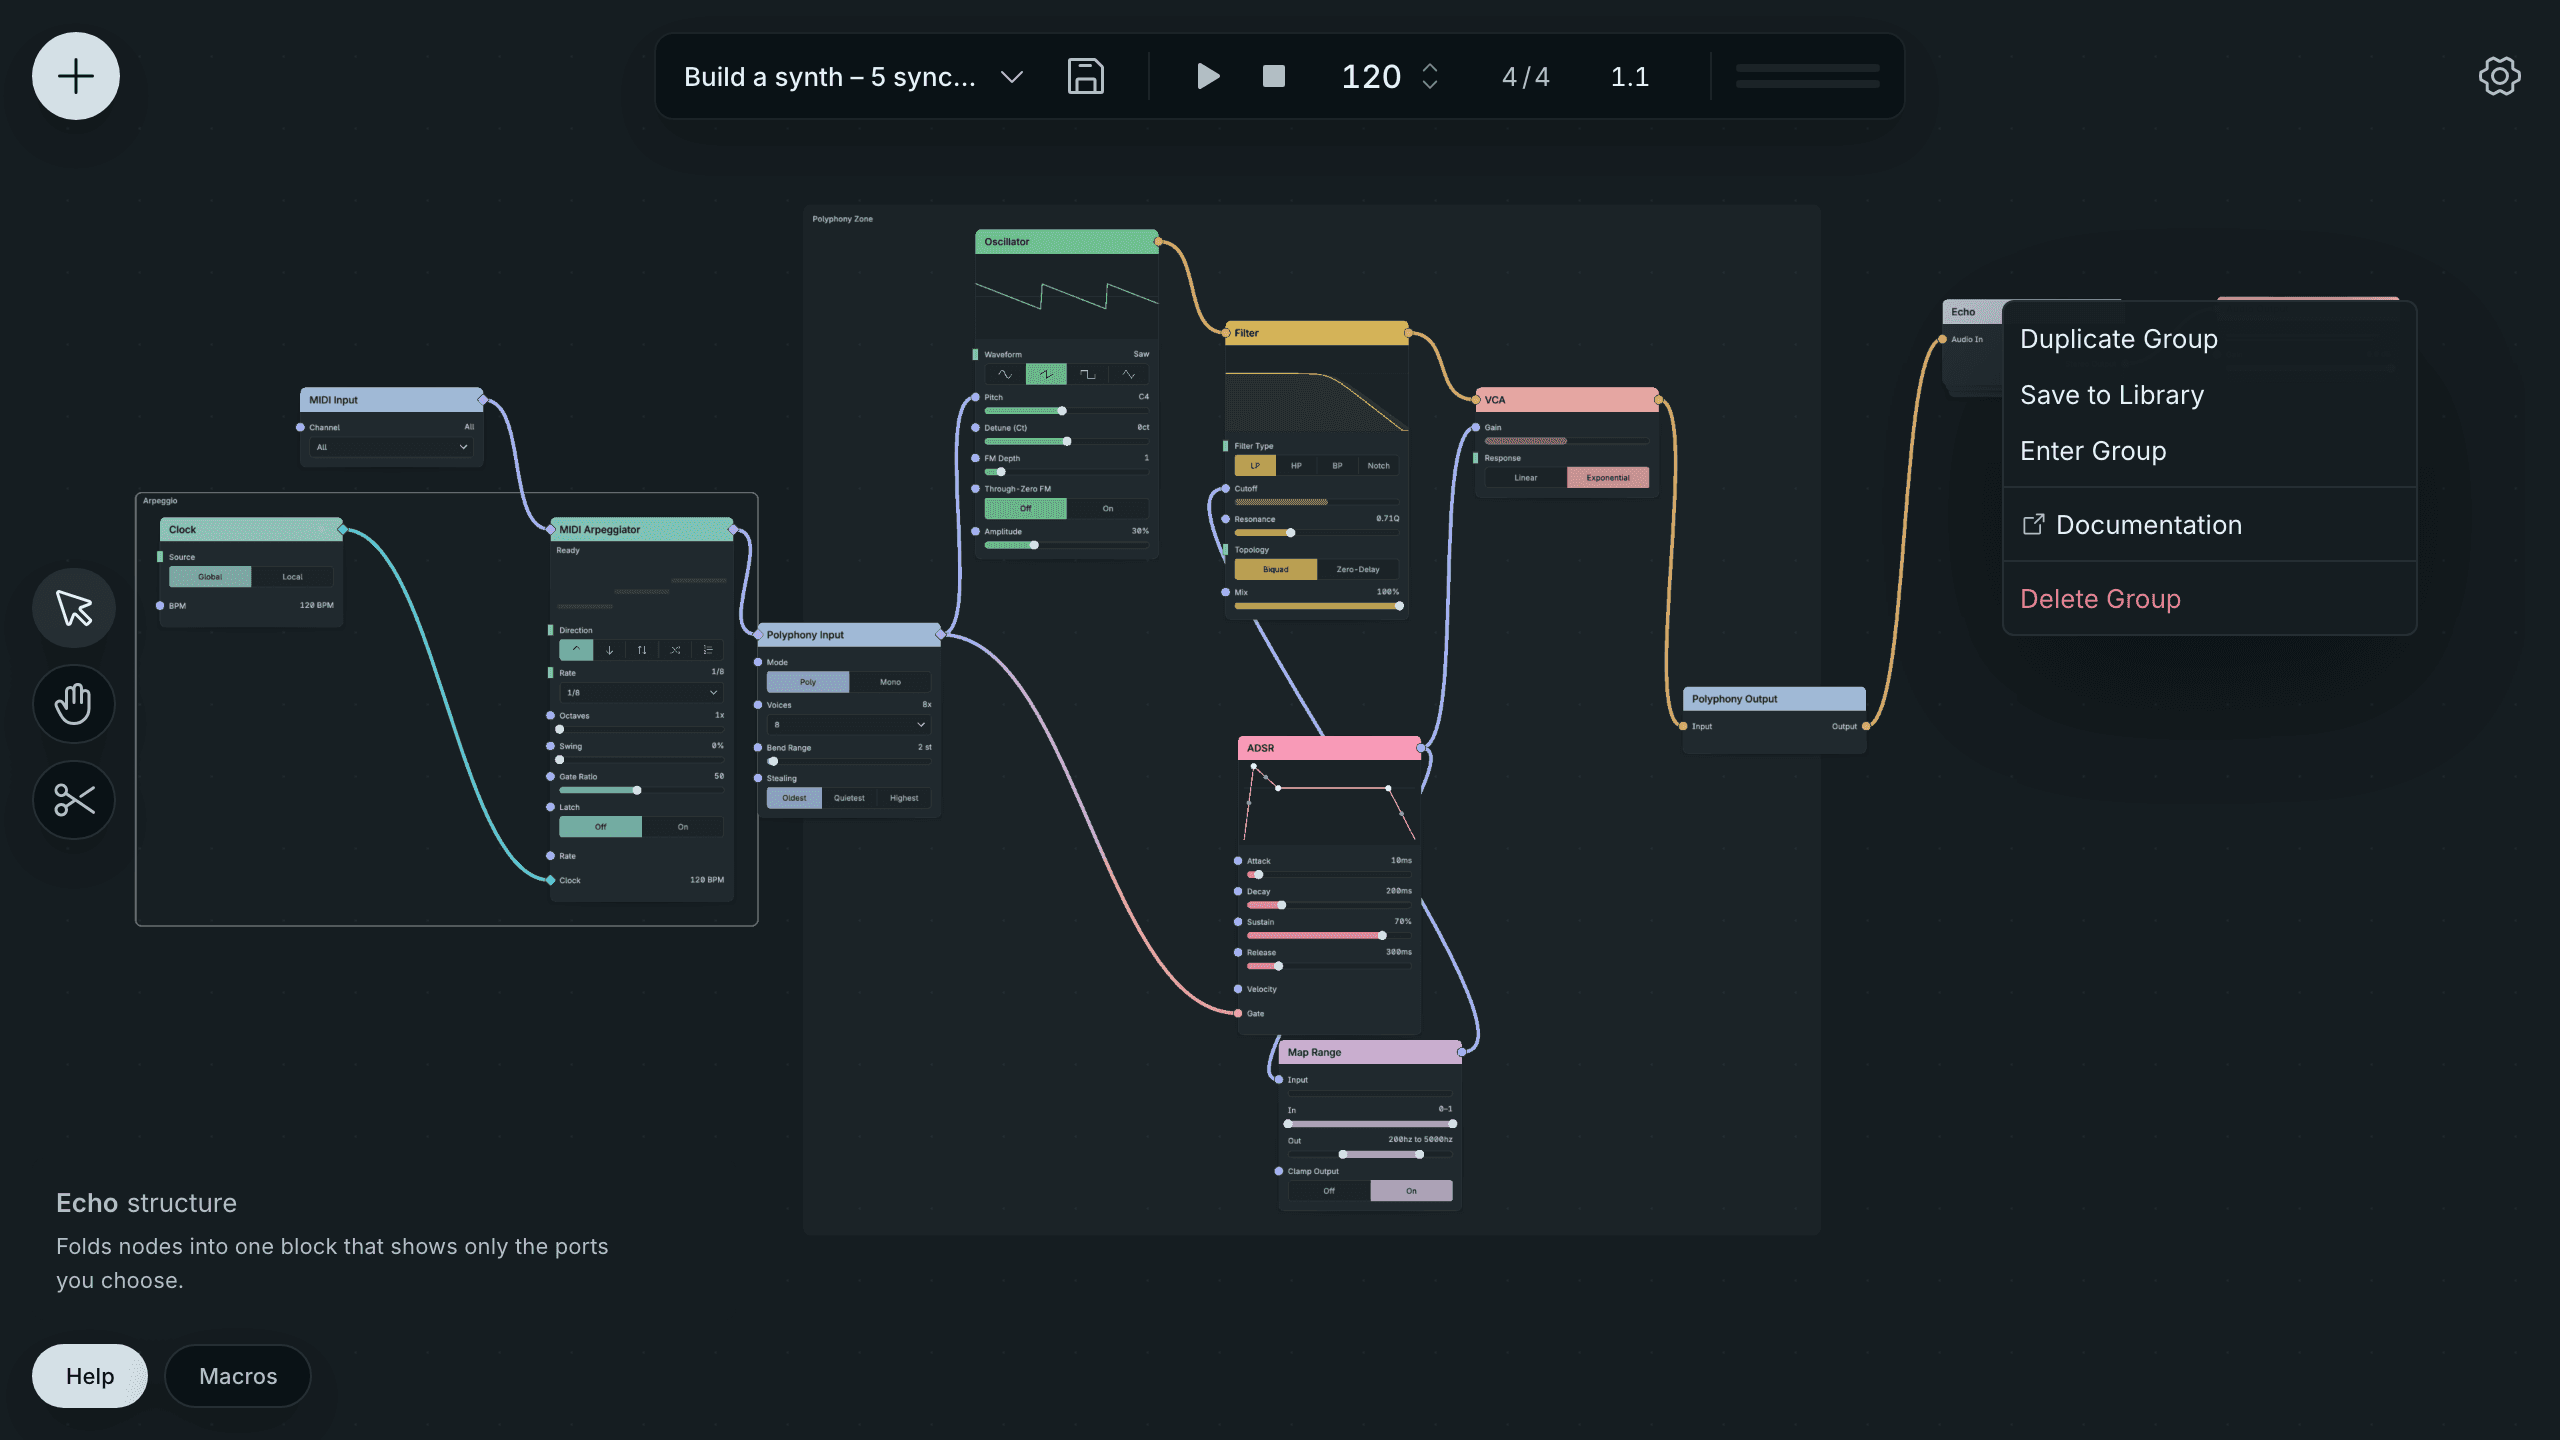2560x1440 pixels.
Task: Choose Enter Group from context menu
Action: pos(2209,451)
